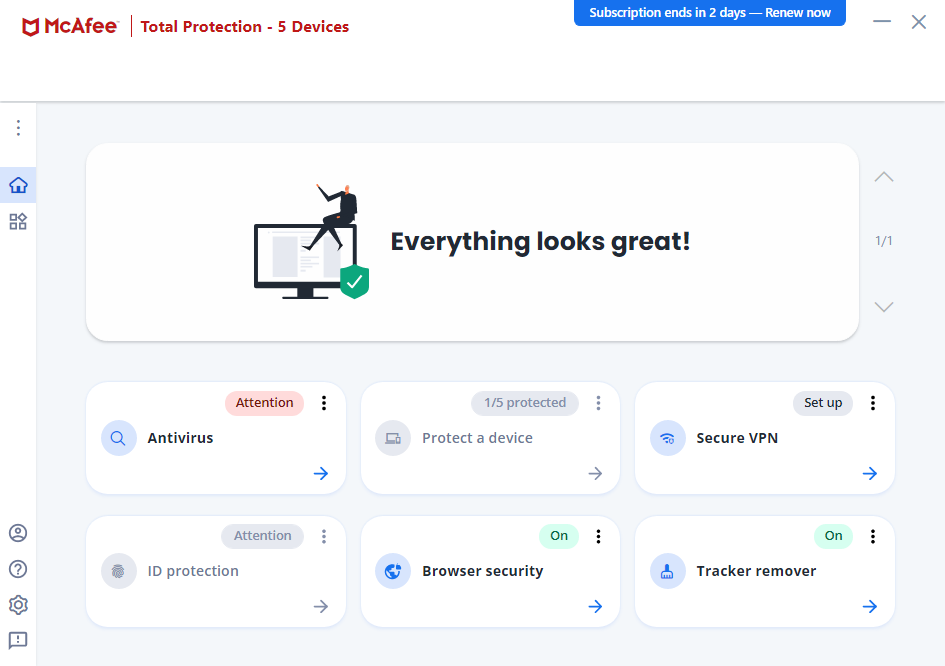Open Browser security card options menu
Screen dimensions: 945x666
pyautogui.click(x=598, y=536)
